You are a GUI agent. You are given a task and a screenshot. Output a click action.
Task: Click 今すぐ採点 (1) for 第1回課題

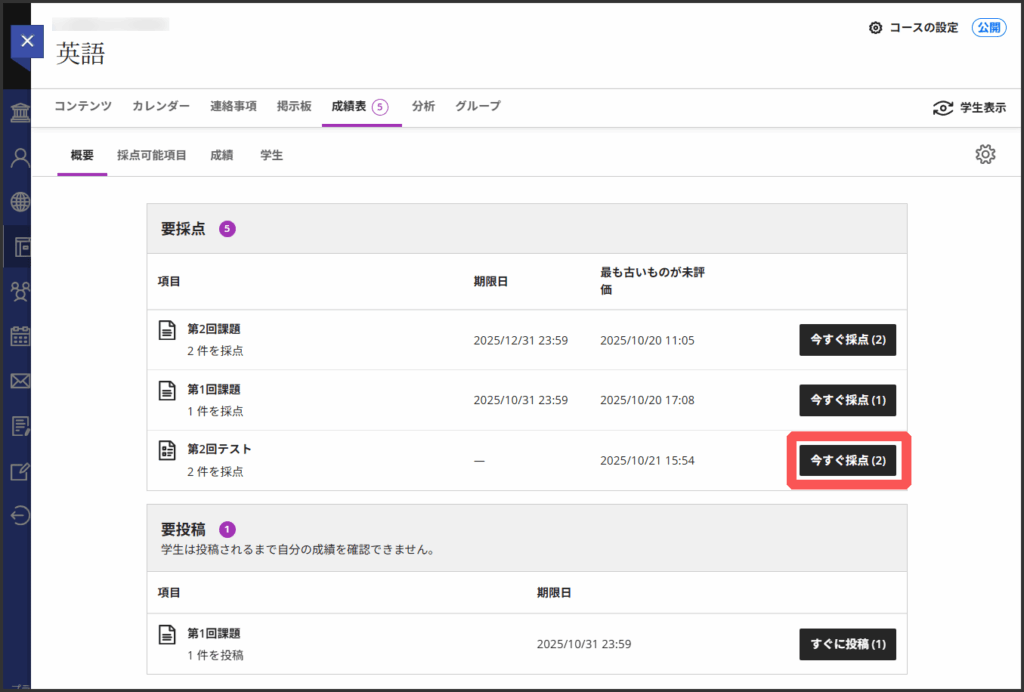(x=847, y=400)
